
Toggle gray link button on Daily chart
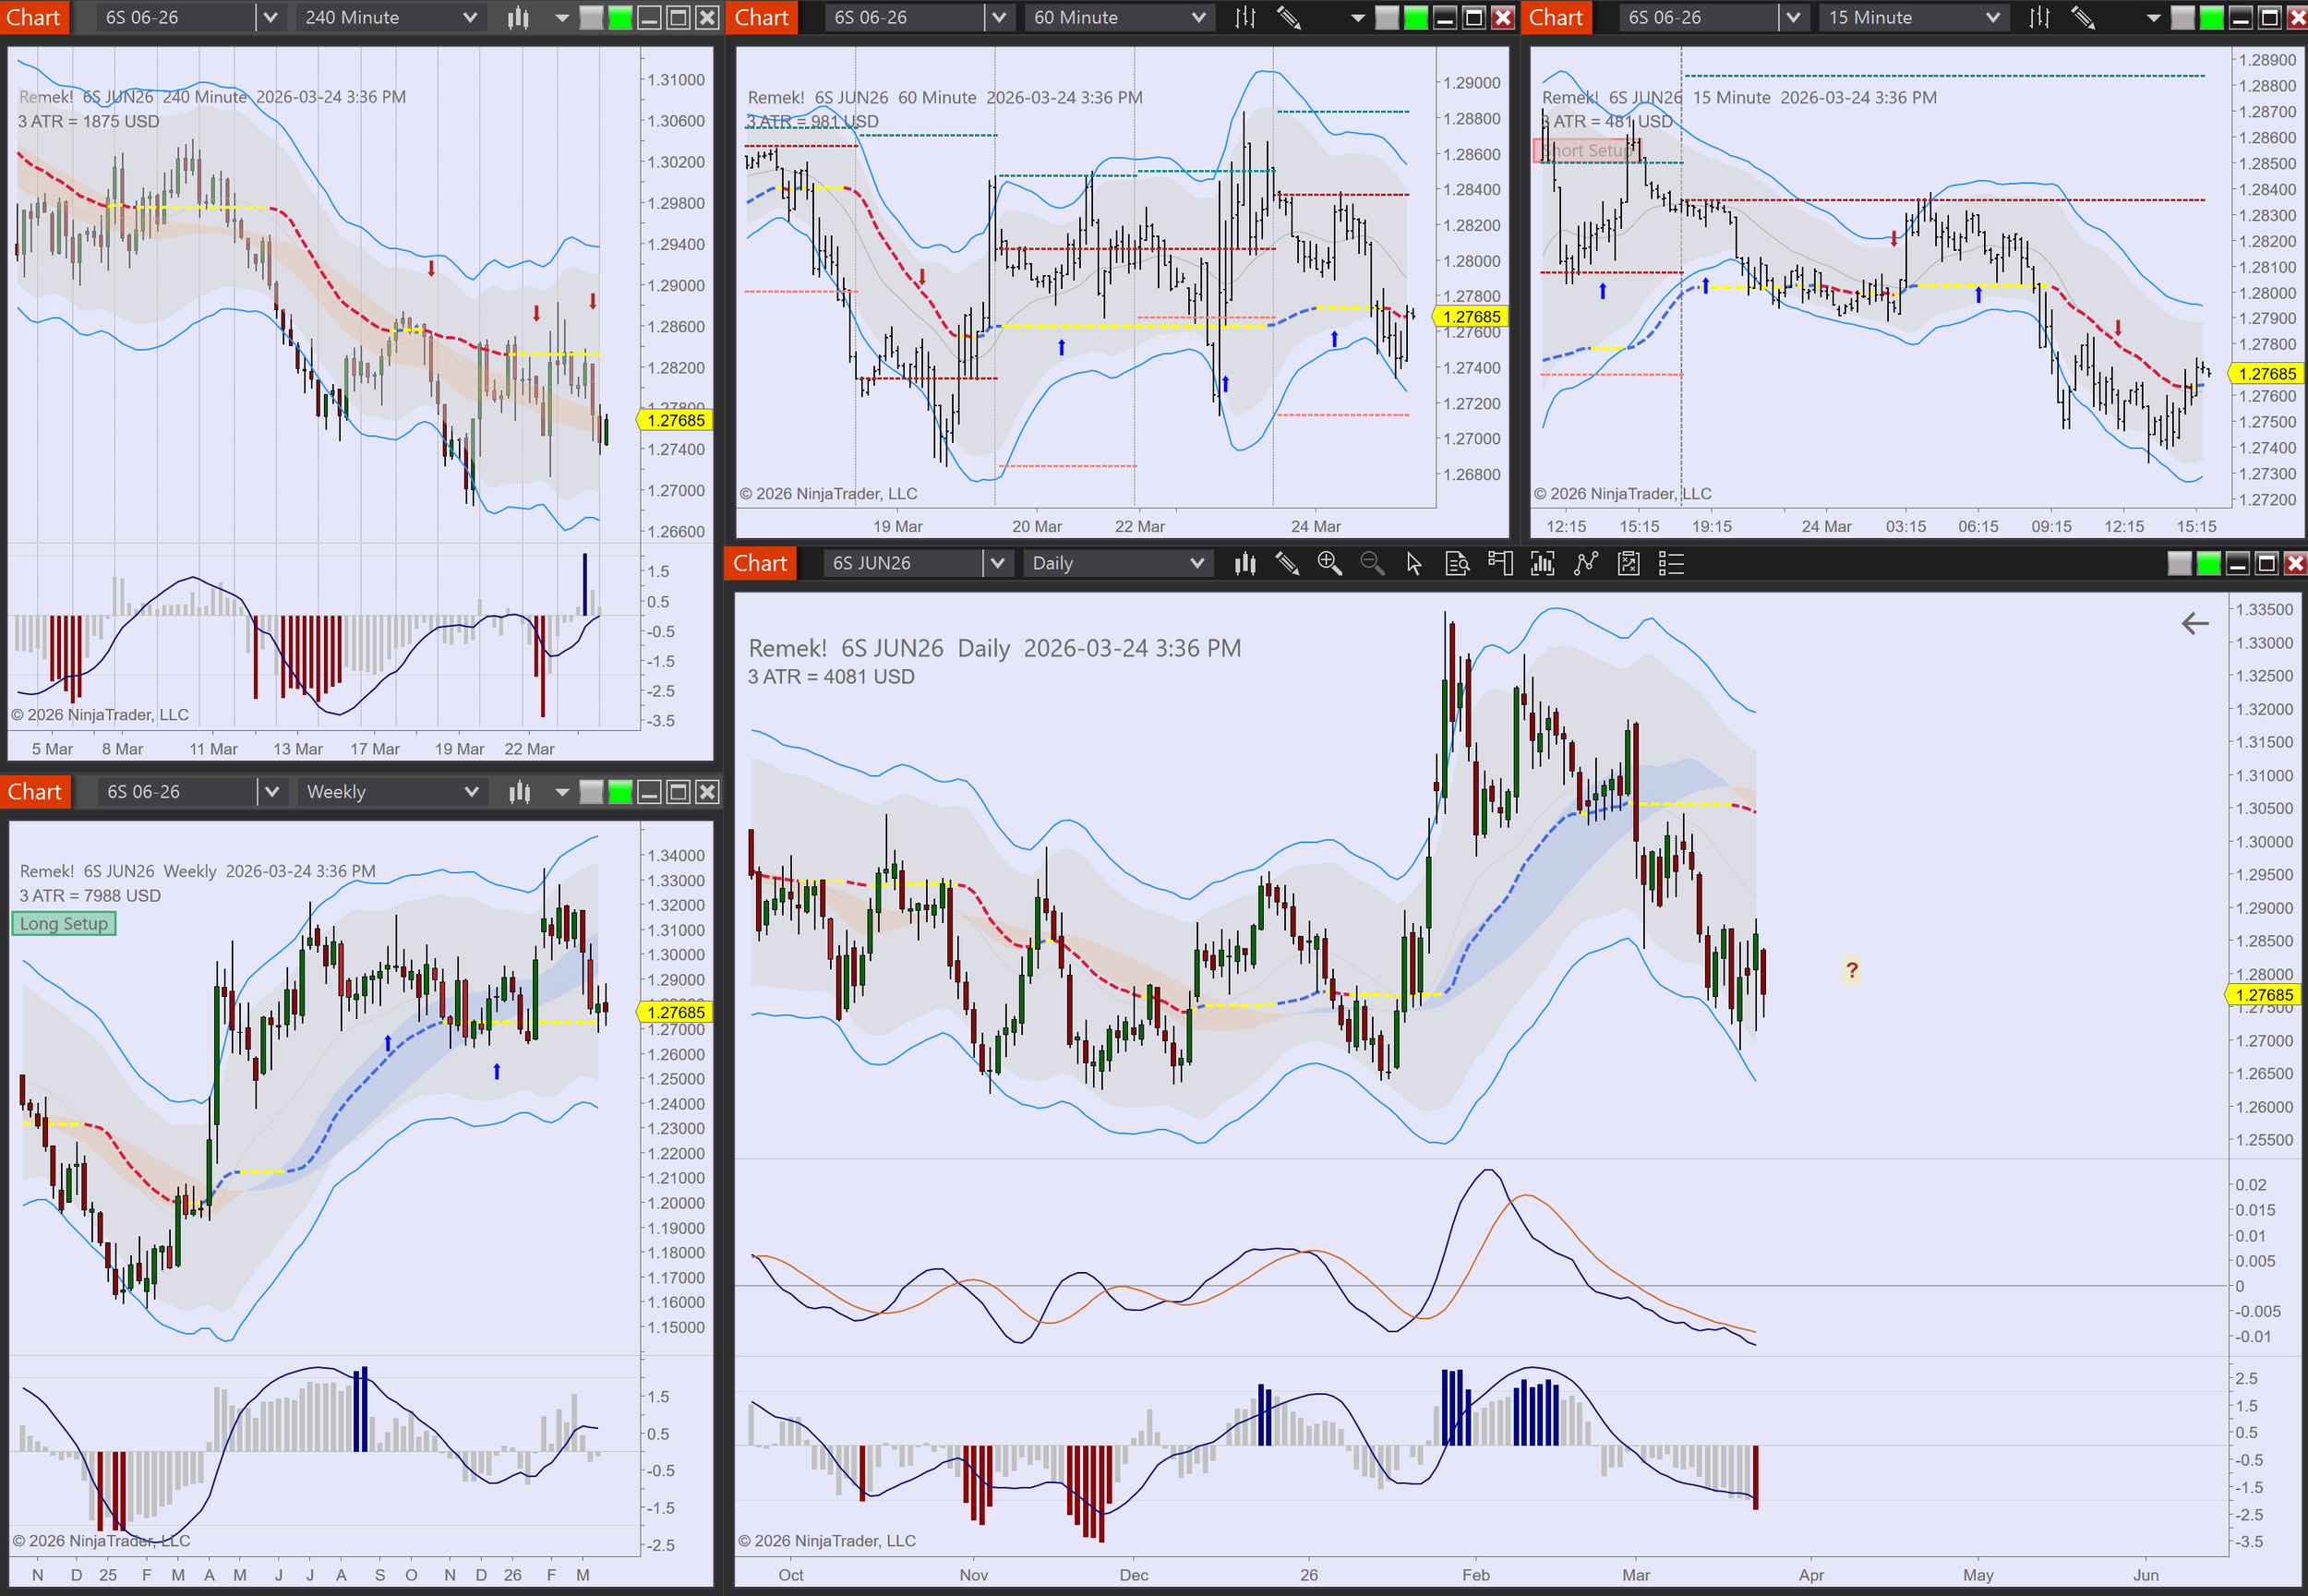[2179, 564]
